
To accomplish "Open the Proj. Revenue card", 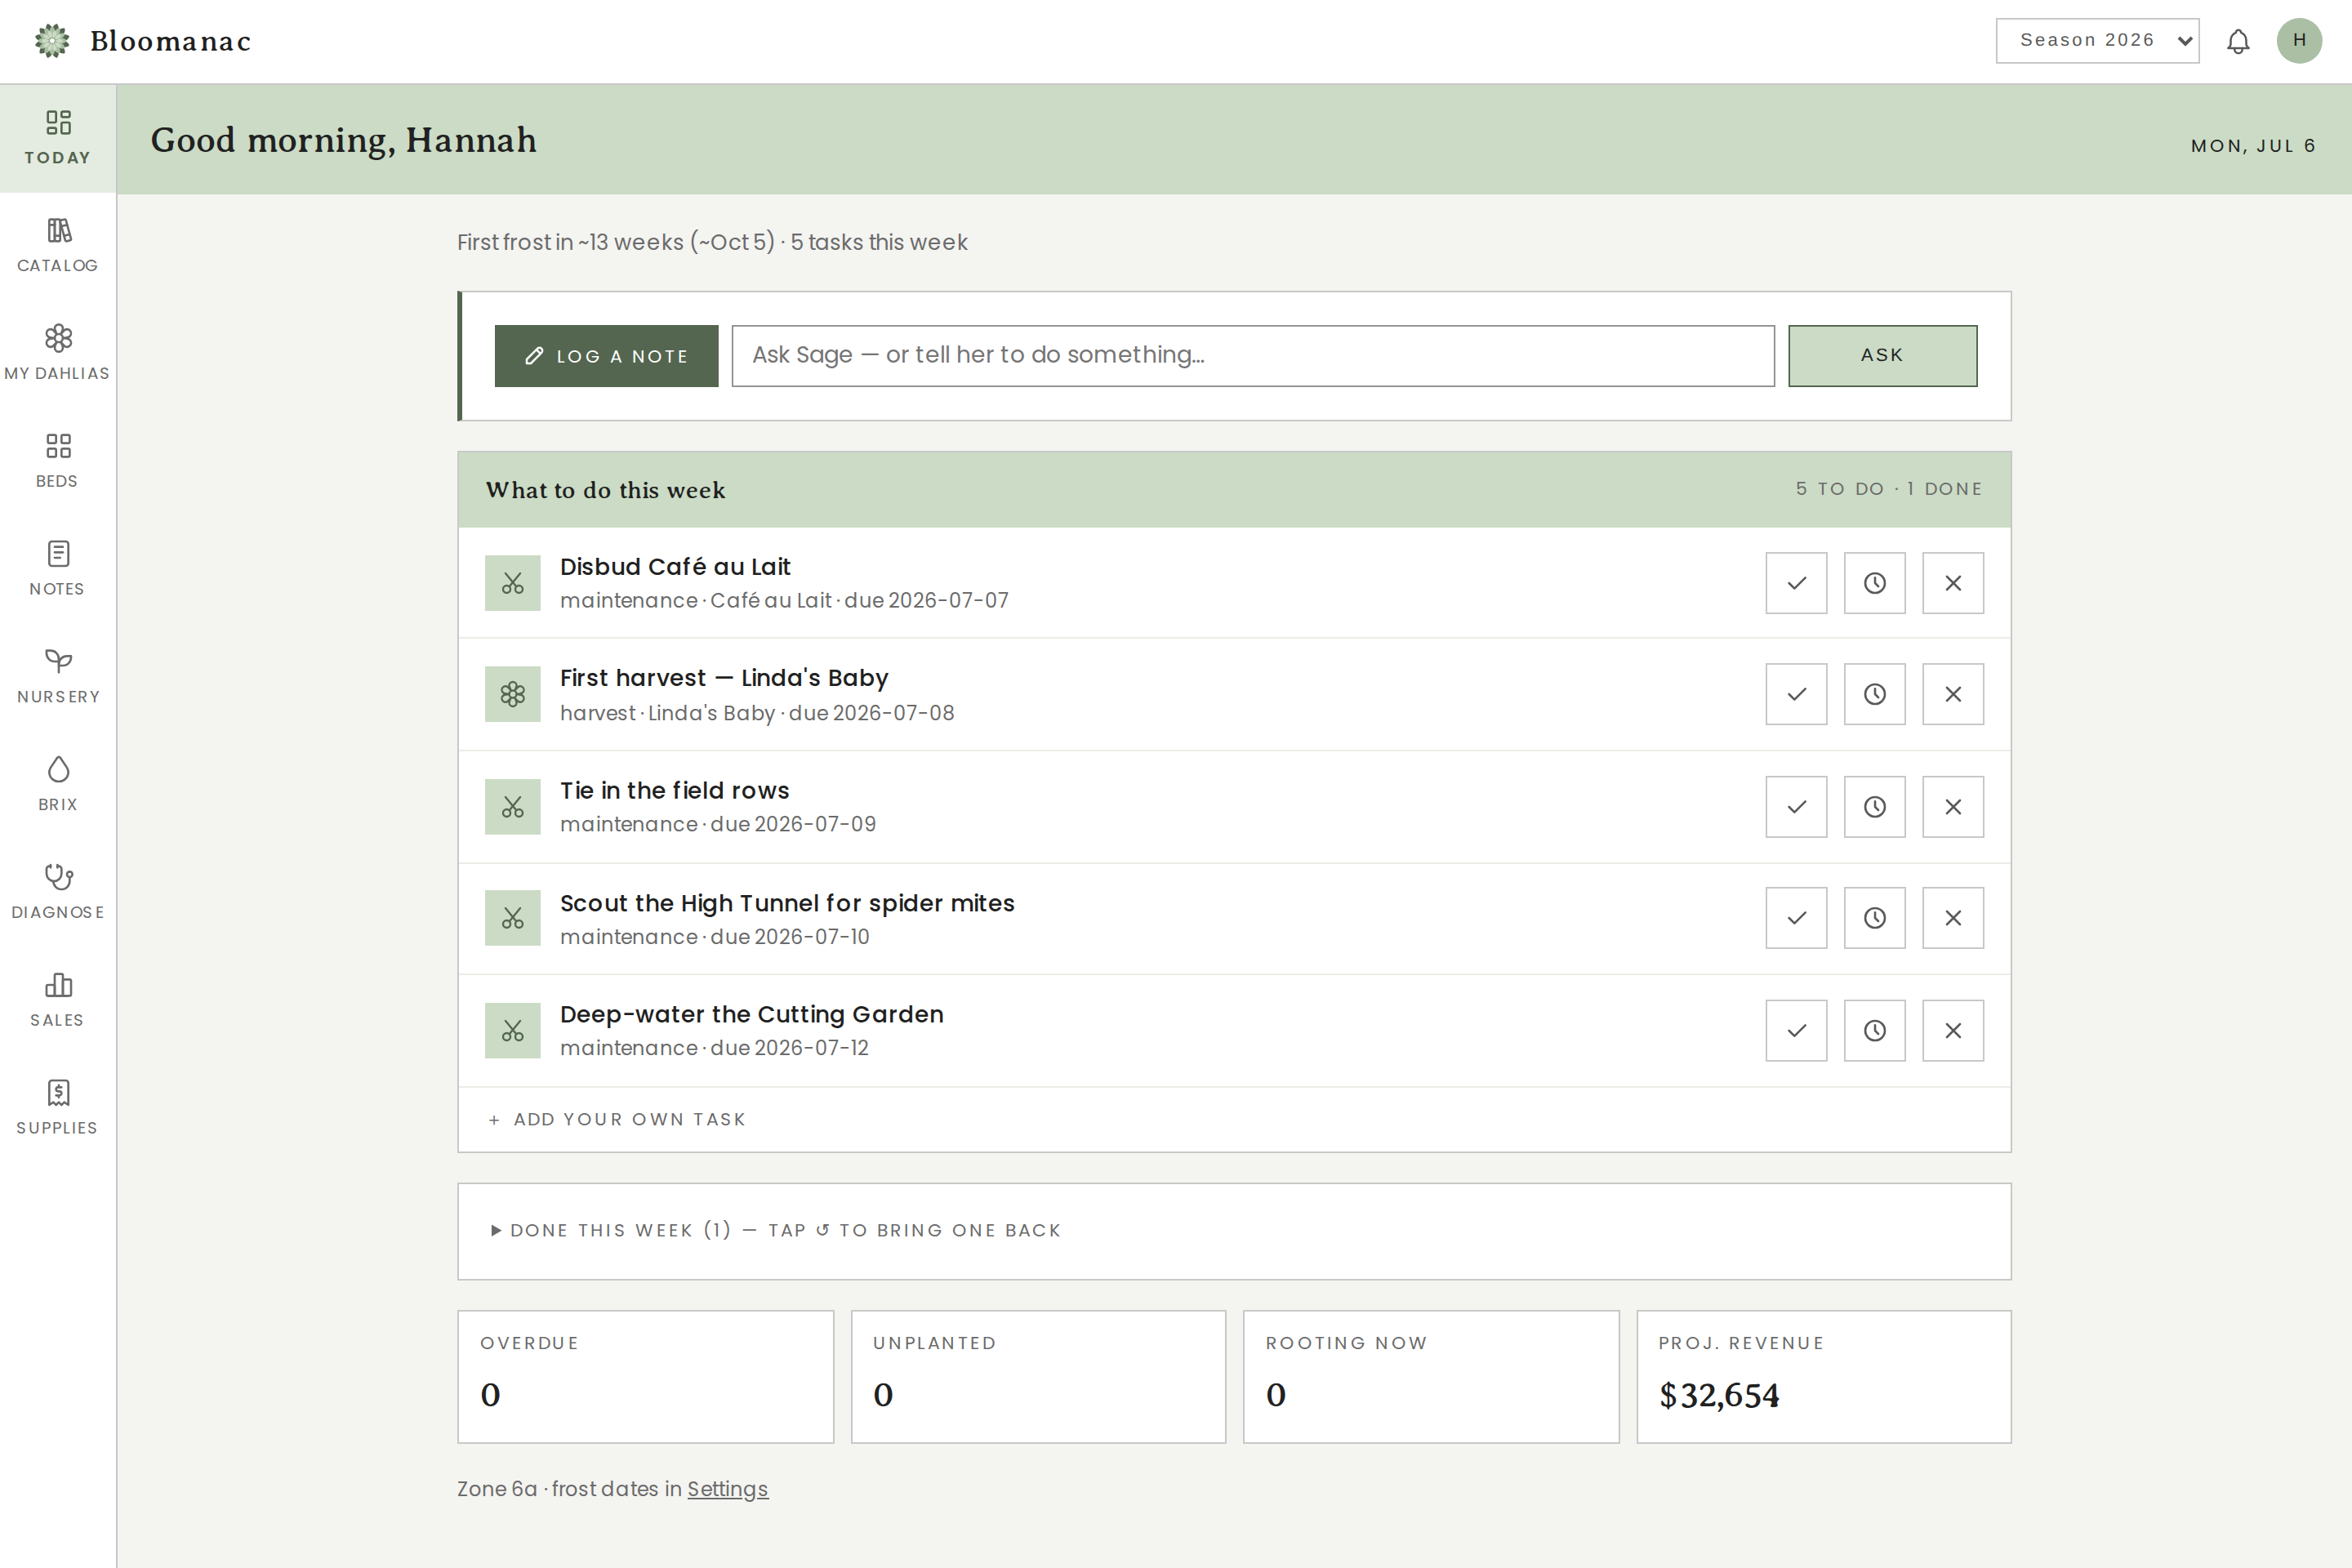I will click(x=1824, y=1377).
